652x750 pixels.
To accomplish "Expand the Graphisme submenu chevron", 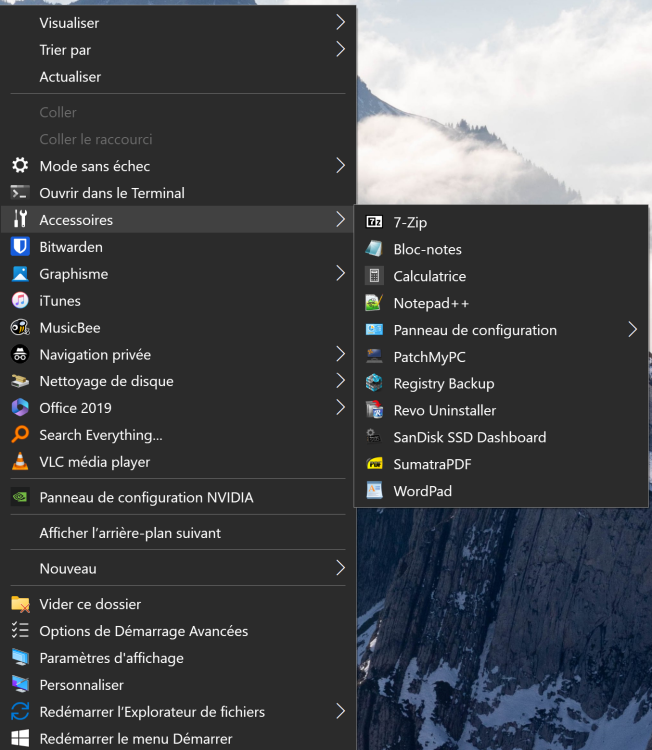I will pos(340,273).
